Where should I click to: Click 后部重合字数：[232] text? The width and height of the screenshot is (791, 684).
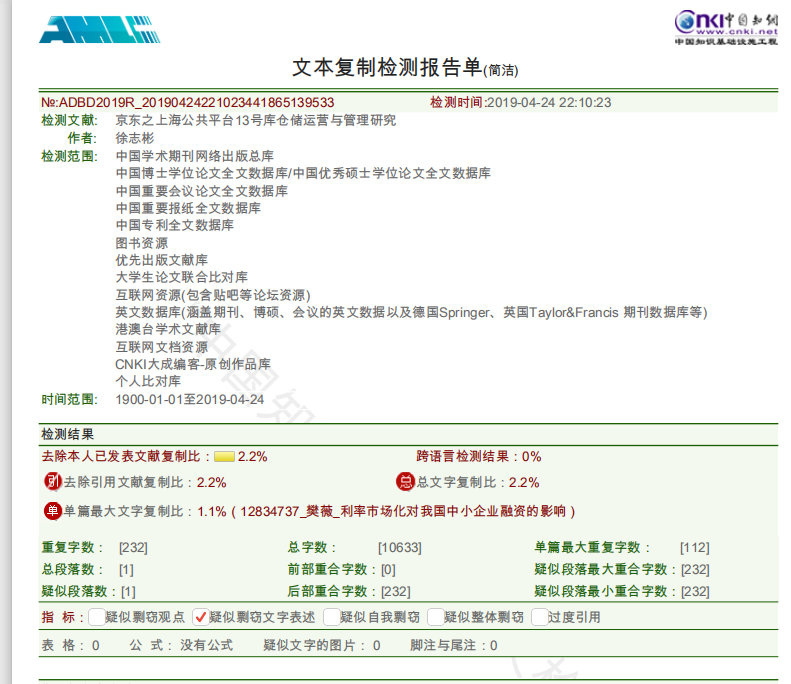(x=349, y=591)
